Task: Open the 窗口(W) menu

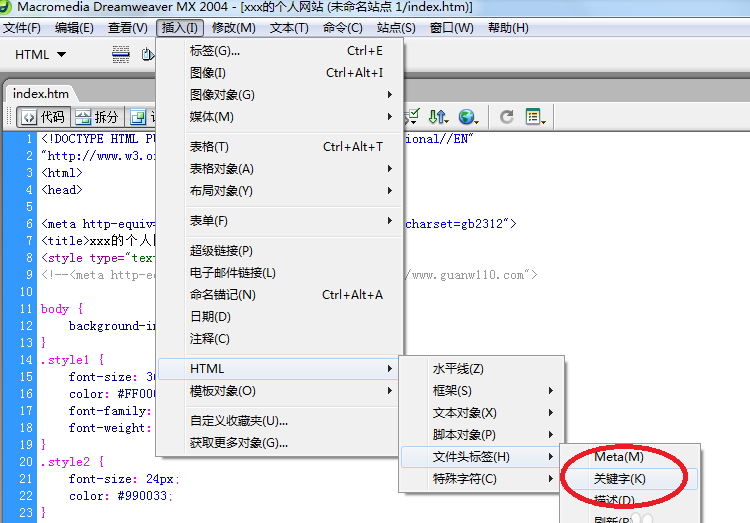Action: (x=452, y=28)
